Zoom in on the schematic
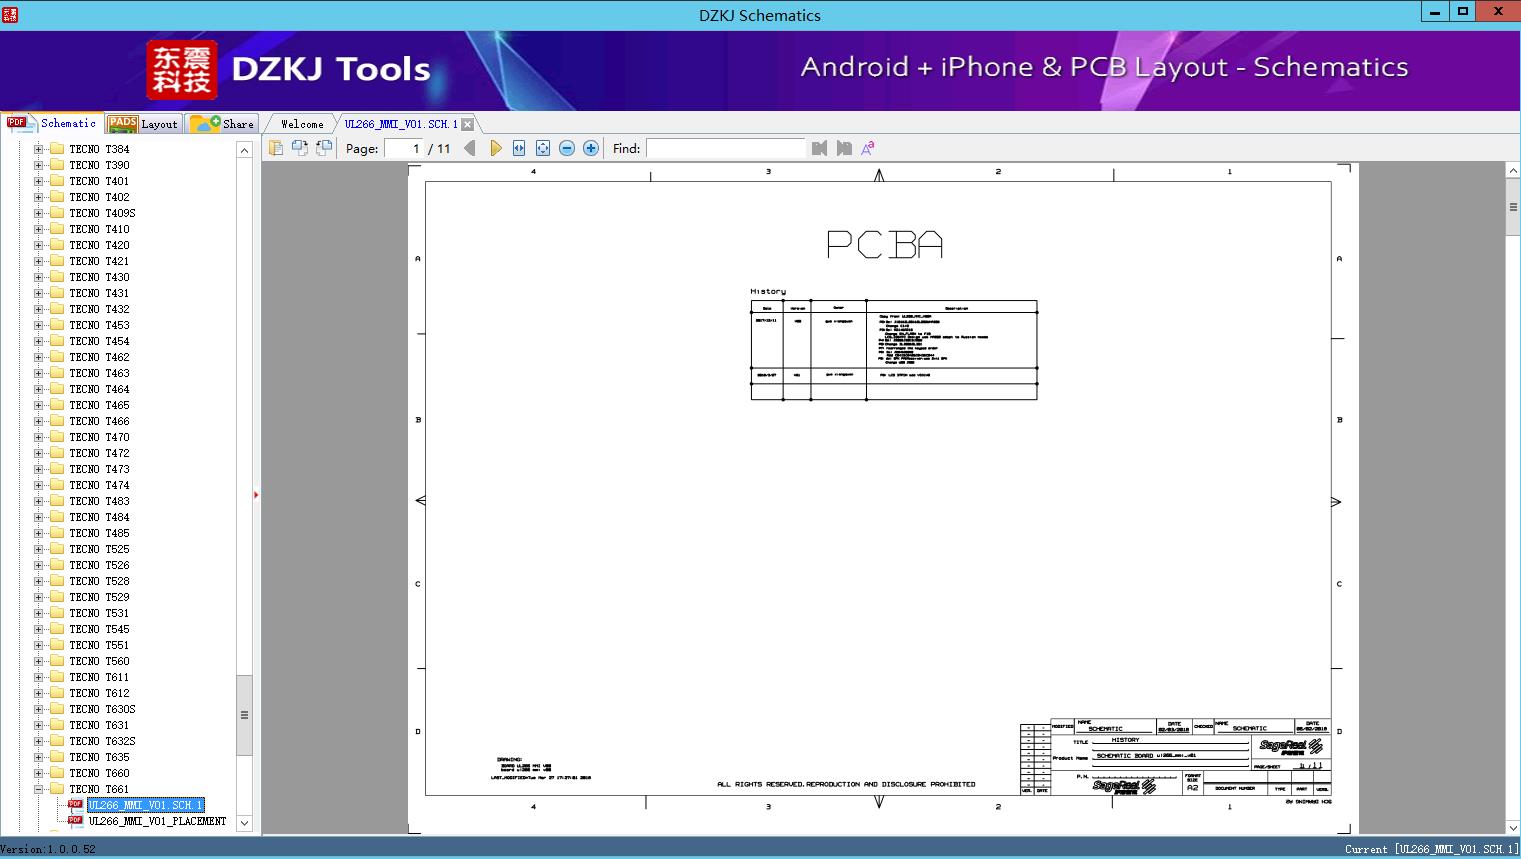The height and width of the screenshot is (859, 1521). 591,148
